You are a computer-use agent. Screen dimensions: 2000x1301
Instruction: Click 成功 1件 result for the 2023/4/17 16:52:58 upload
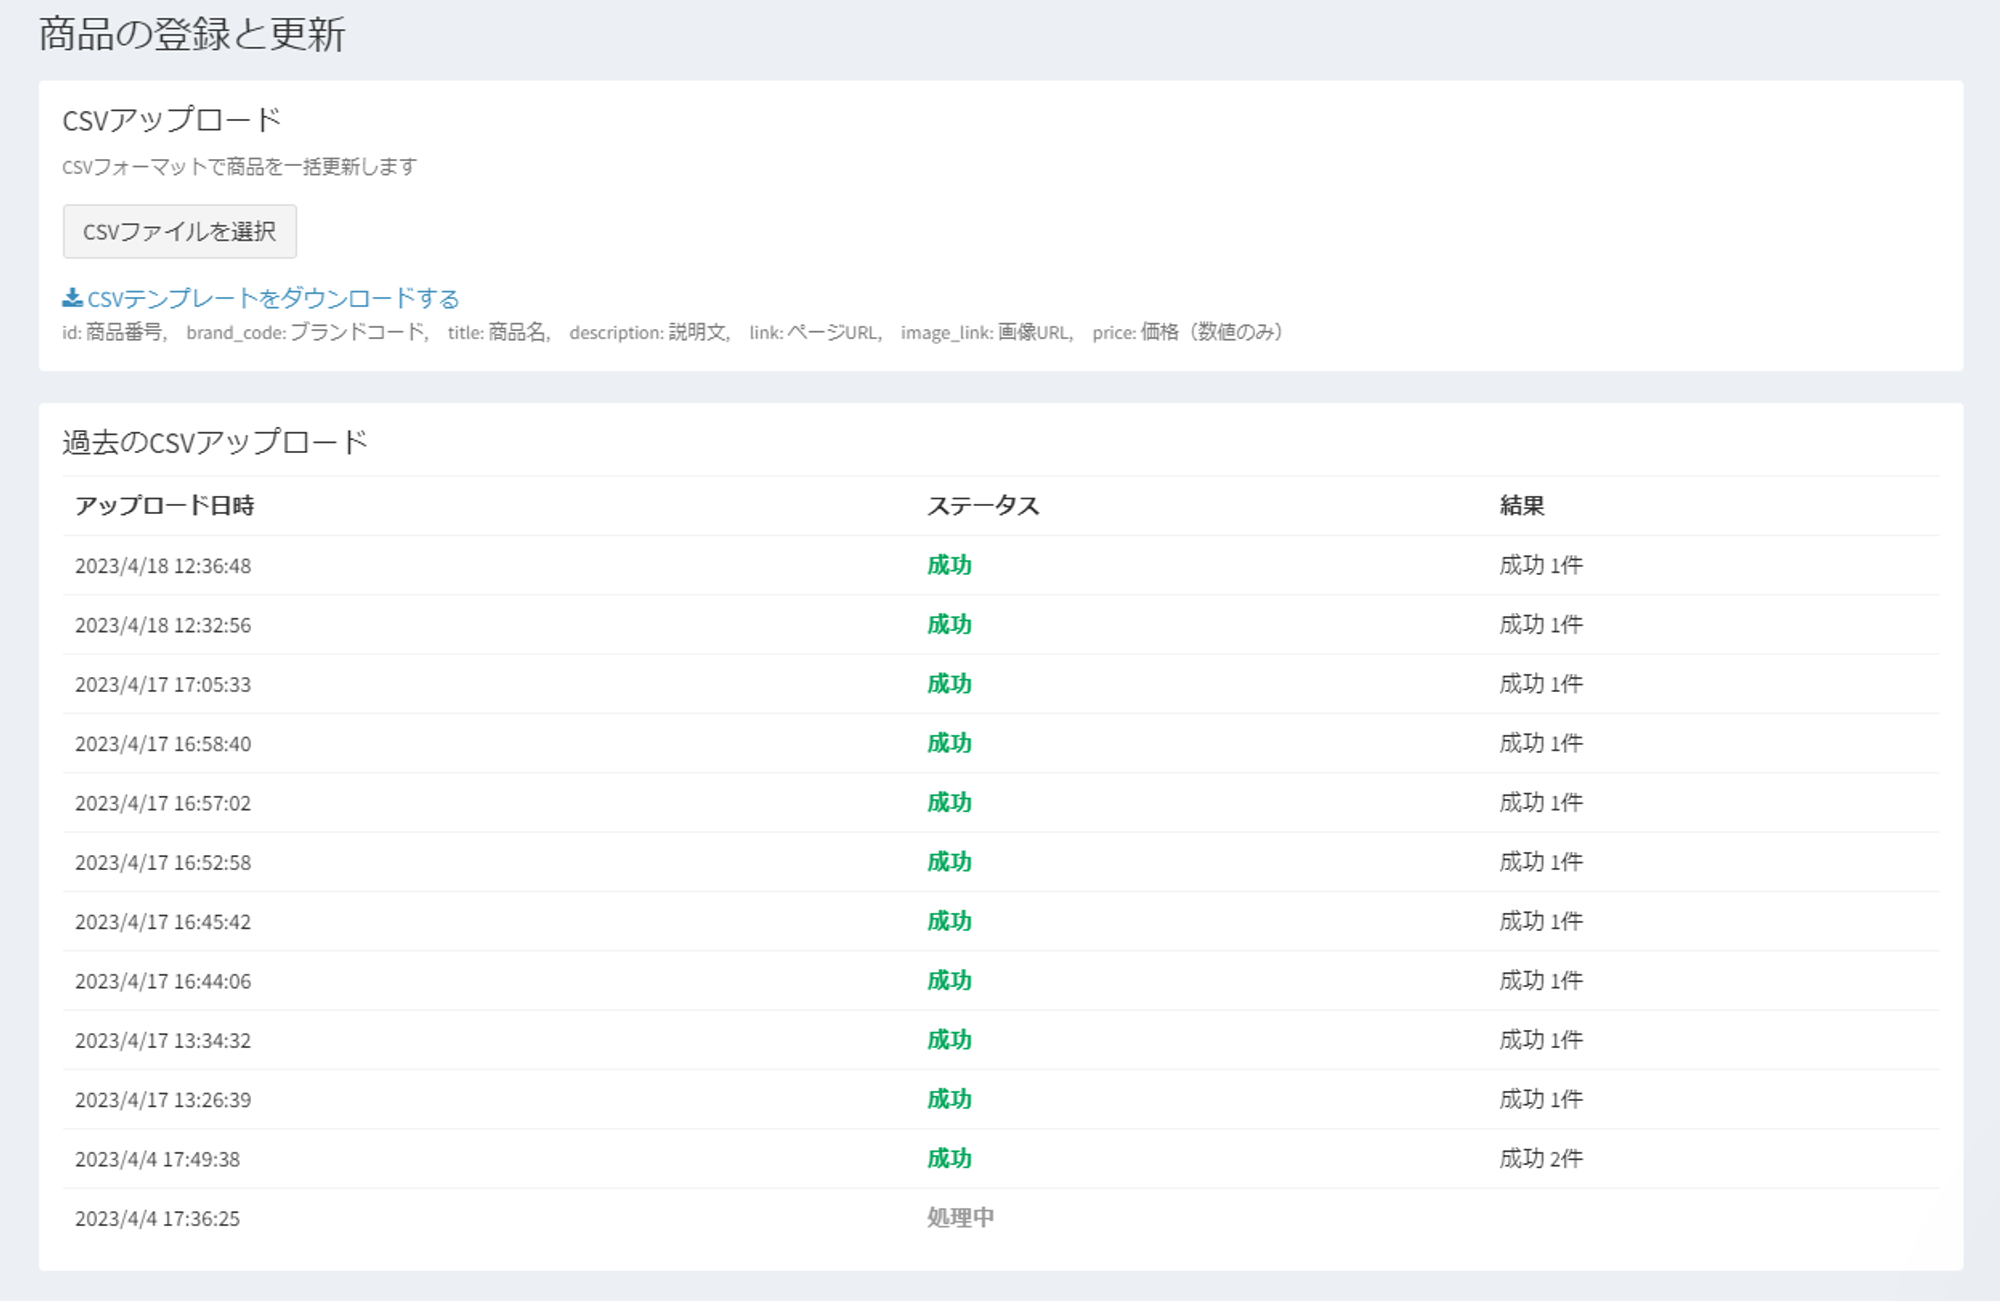tap(1540, 862)
